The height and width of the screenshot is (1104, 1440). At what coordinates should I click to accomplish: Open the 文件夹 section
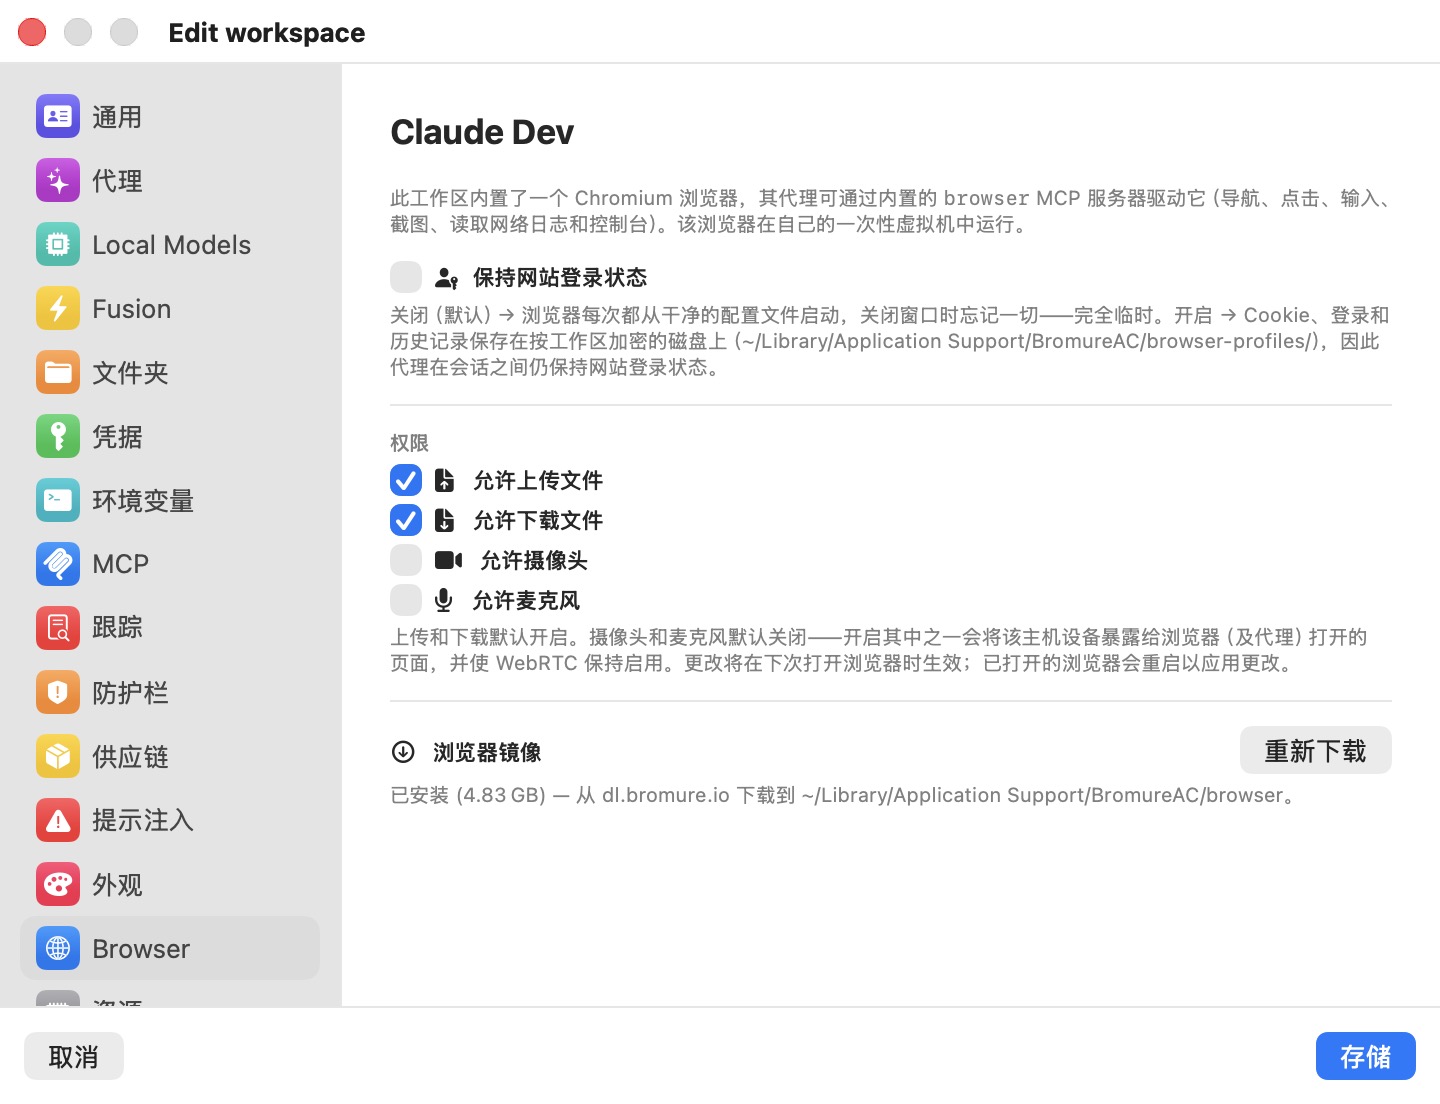click(170, 373)
